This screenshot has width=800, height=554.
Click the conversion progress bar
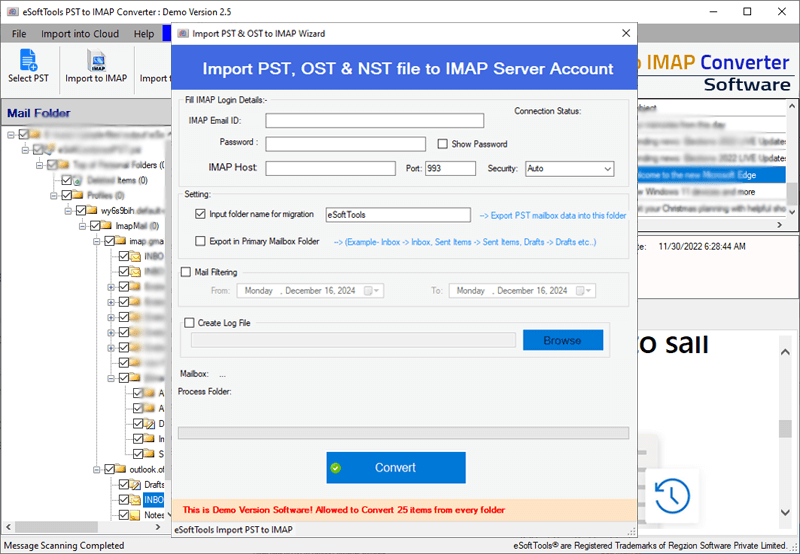click(403, 433)
